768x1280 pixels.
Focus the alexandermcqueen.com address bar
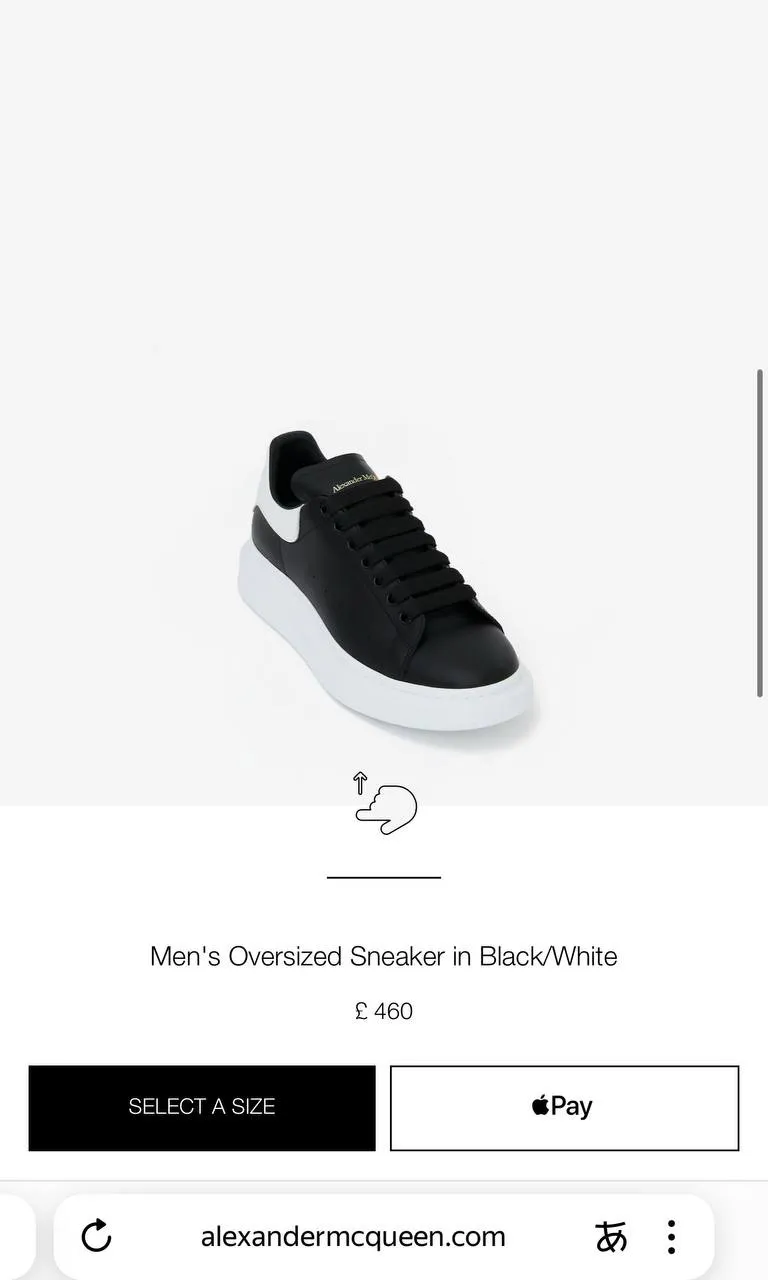[x=353, y=1237]
